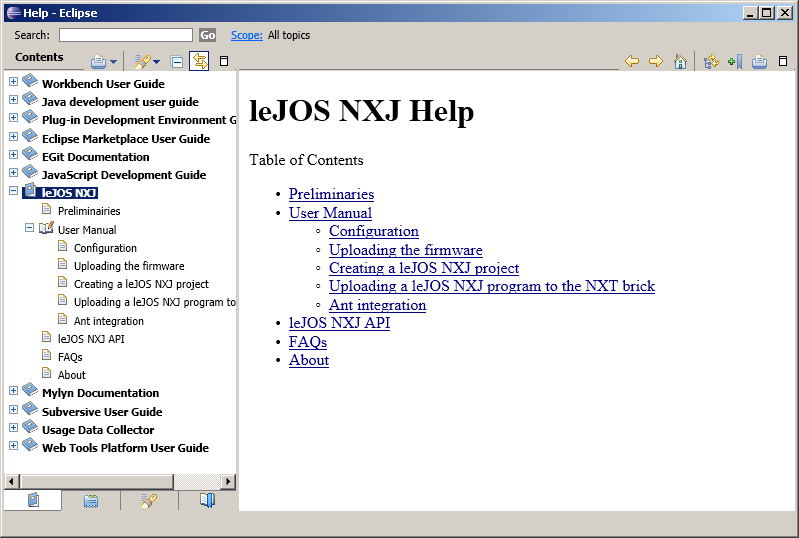Click the Eclipse icon in title bar
799x538 pixels.
point(14,13)
